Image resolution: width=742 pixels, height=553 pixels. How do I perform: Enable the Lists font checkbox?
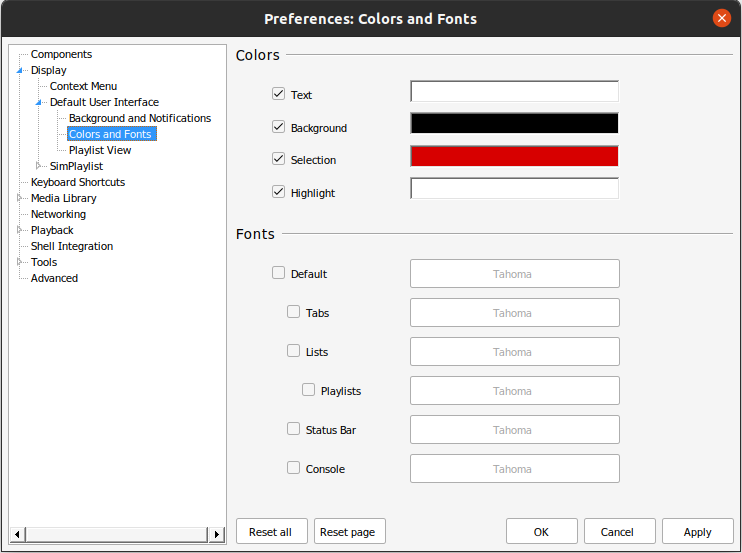click(x=293, y=351)
